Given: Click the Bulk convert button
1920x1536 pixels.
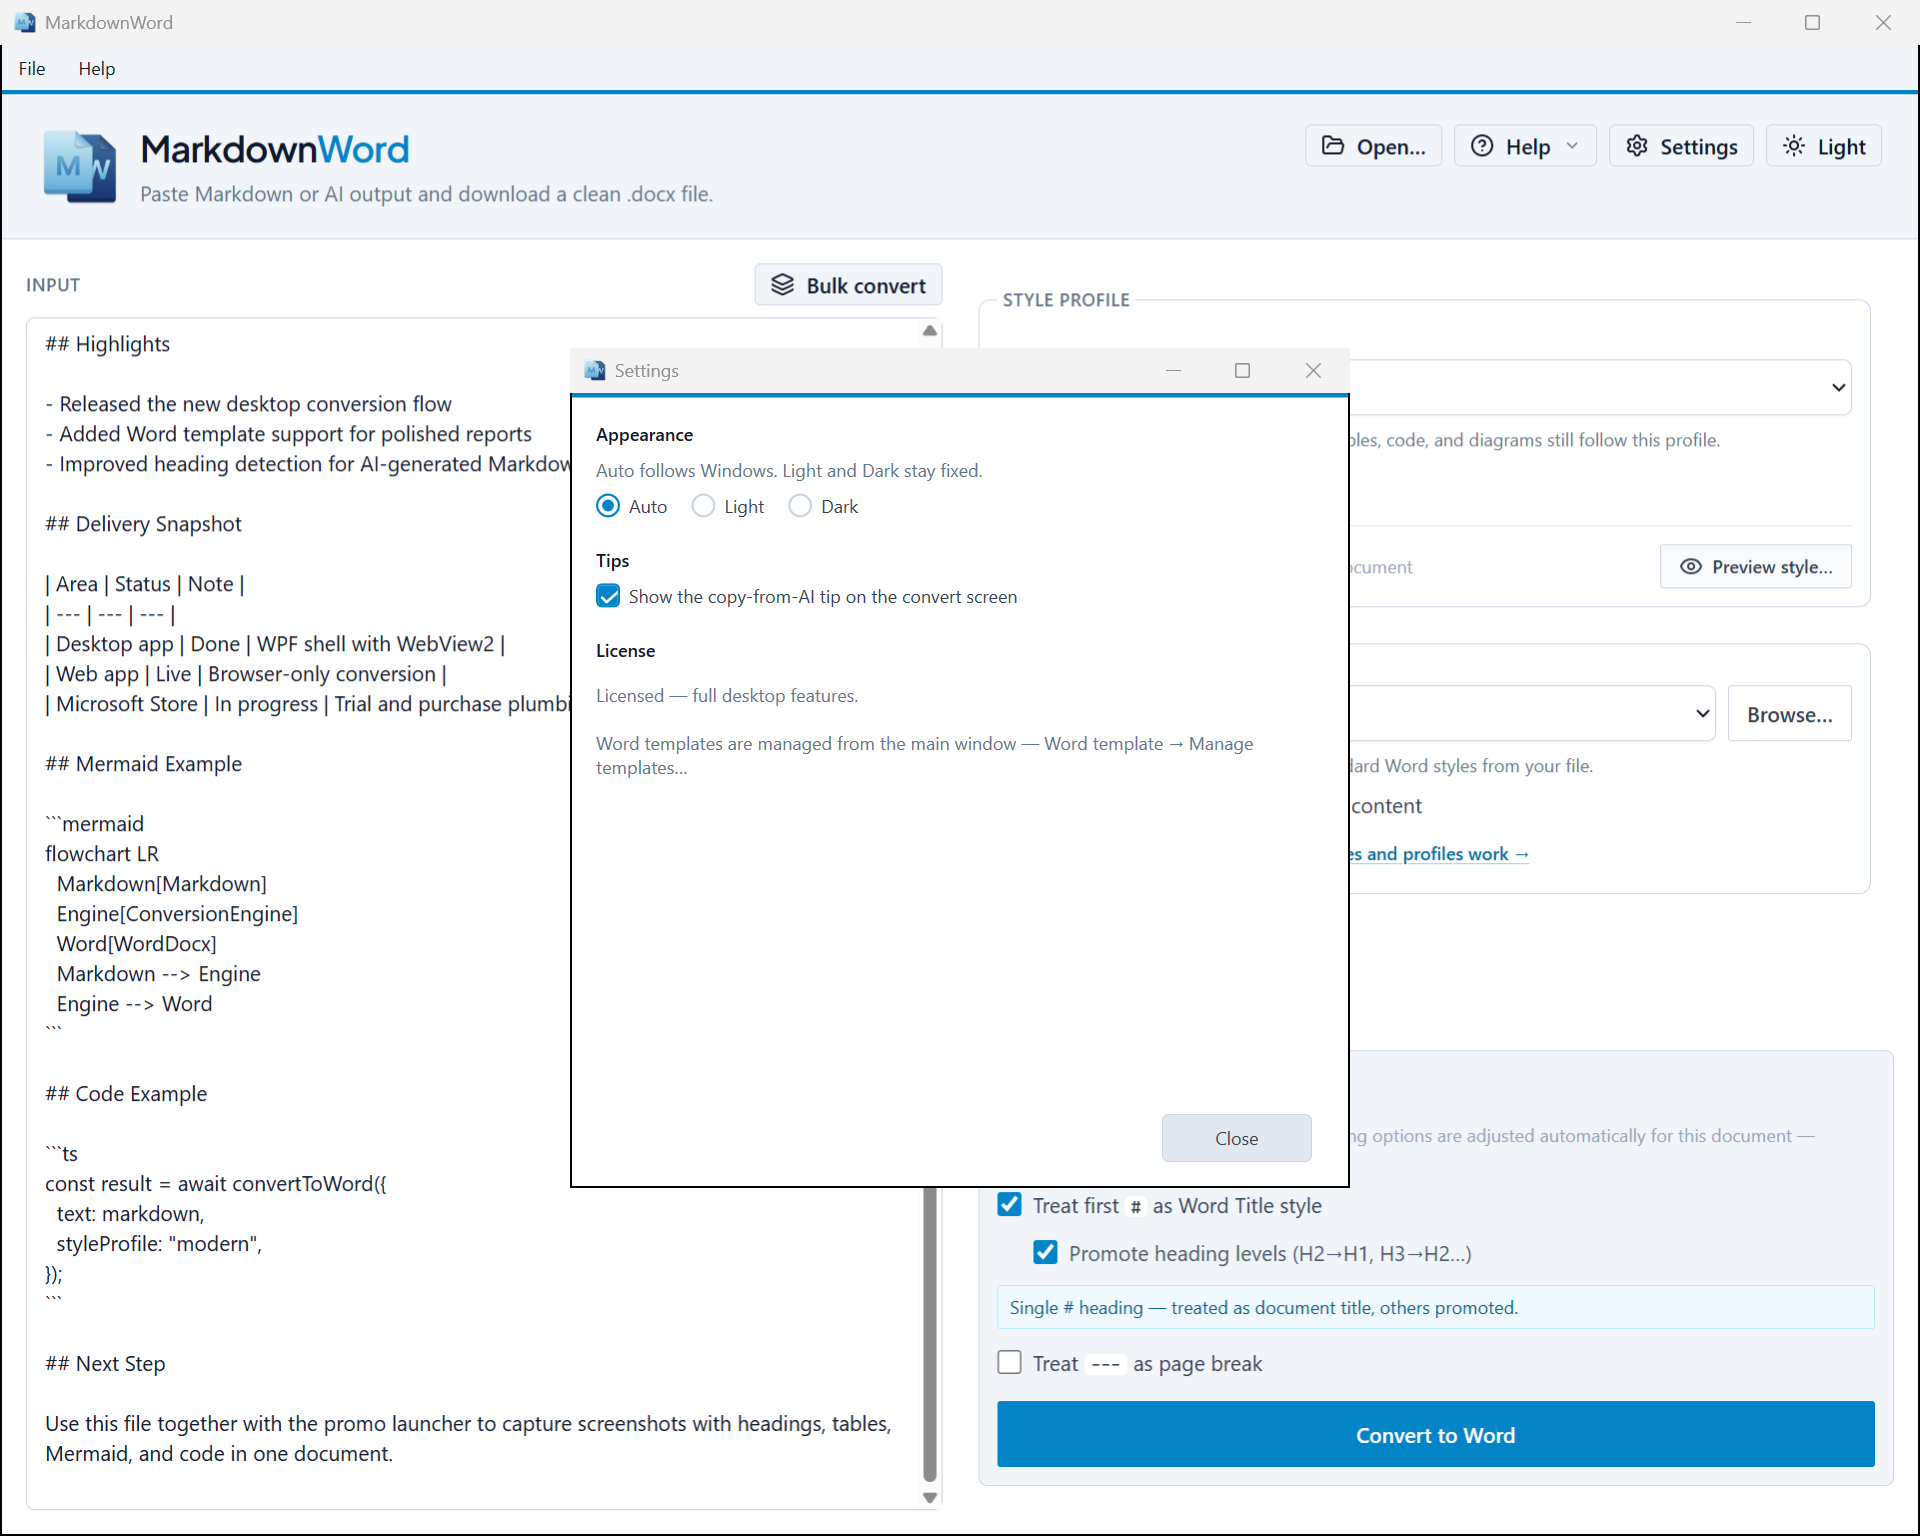Looking at the screenshot, I should 848,285.
